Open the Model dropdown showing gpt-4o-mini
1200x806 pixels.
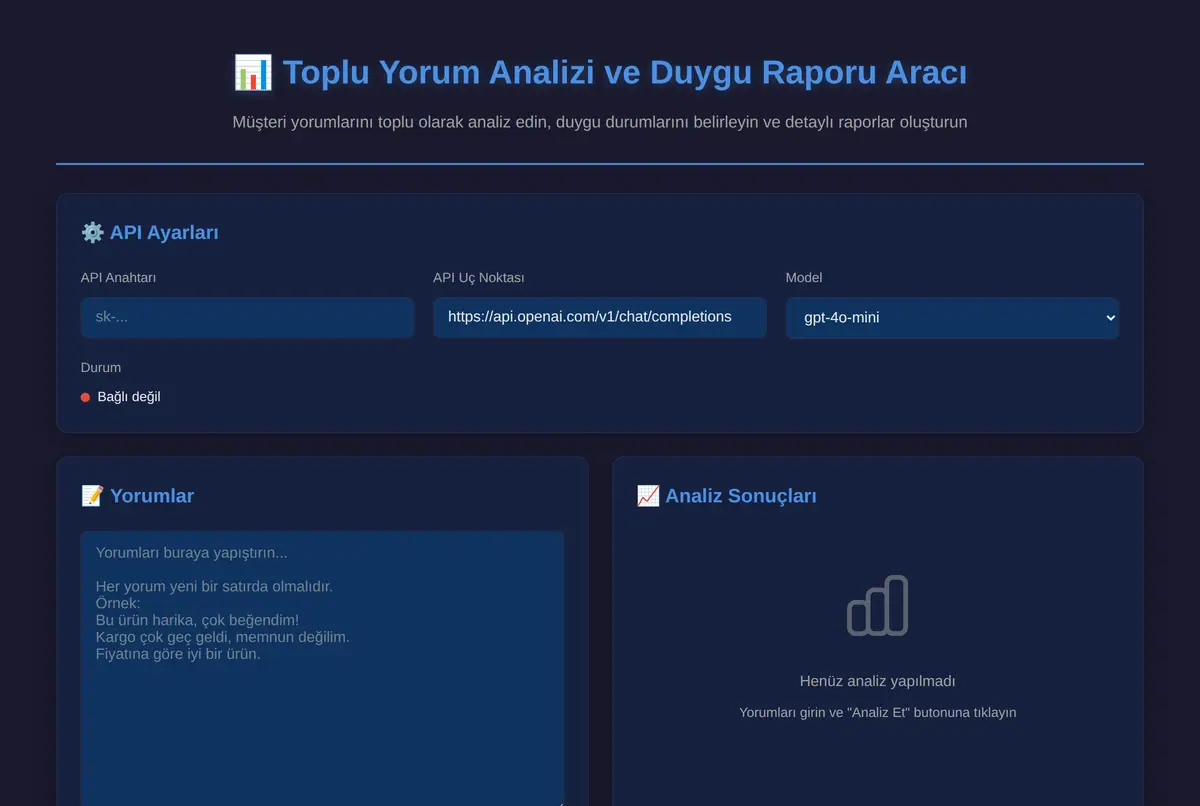click(952, 318)
